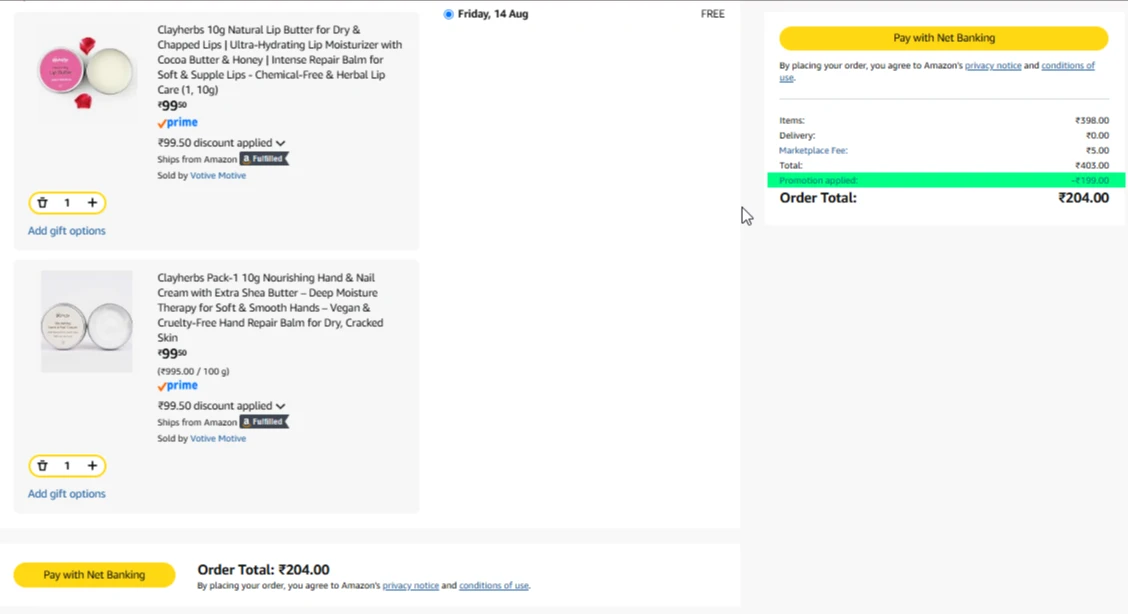Click the Promotion applied row
The height and width of the screenshot is (615, 1129).
(x=946, y=181)
